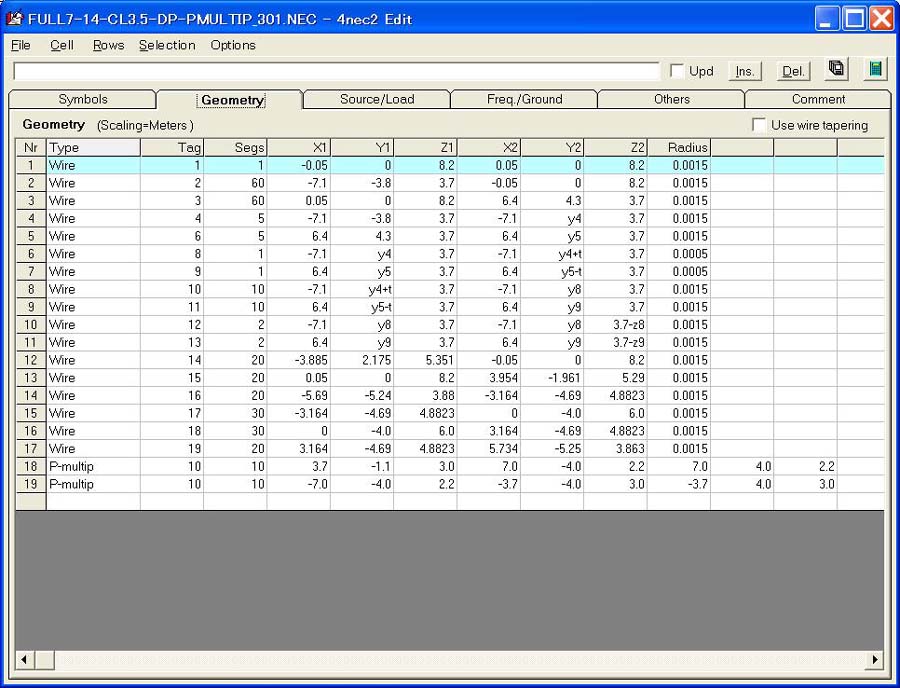Open the Selection menu
The width and height of the screenshot is (900, 688).
coord(167,45)
